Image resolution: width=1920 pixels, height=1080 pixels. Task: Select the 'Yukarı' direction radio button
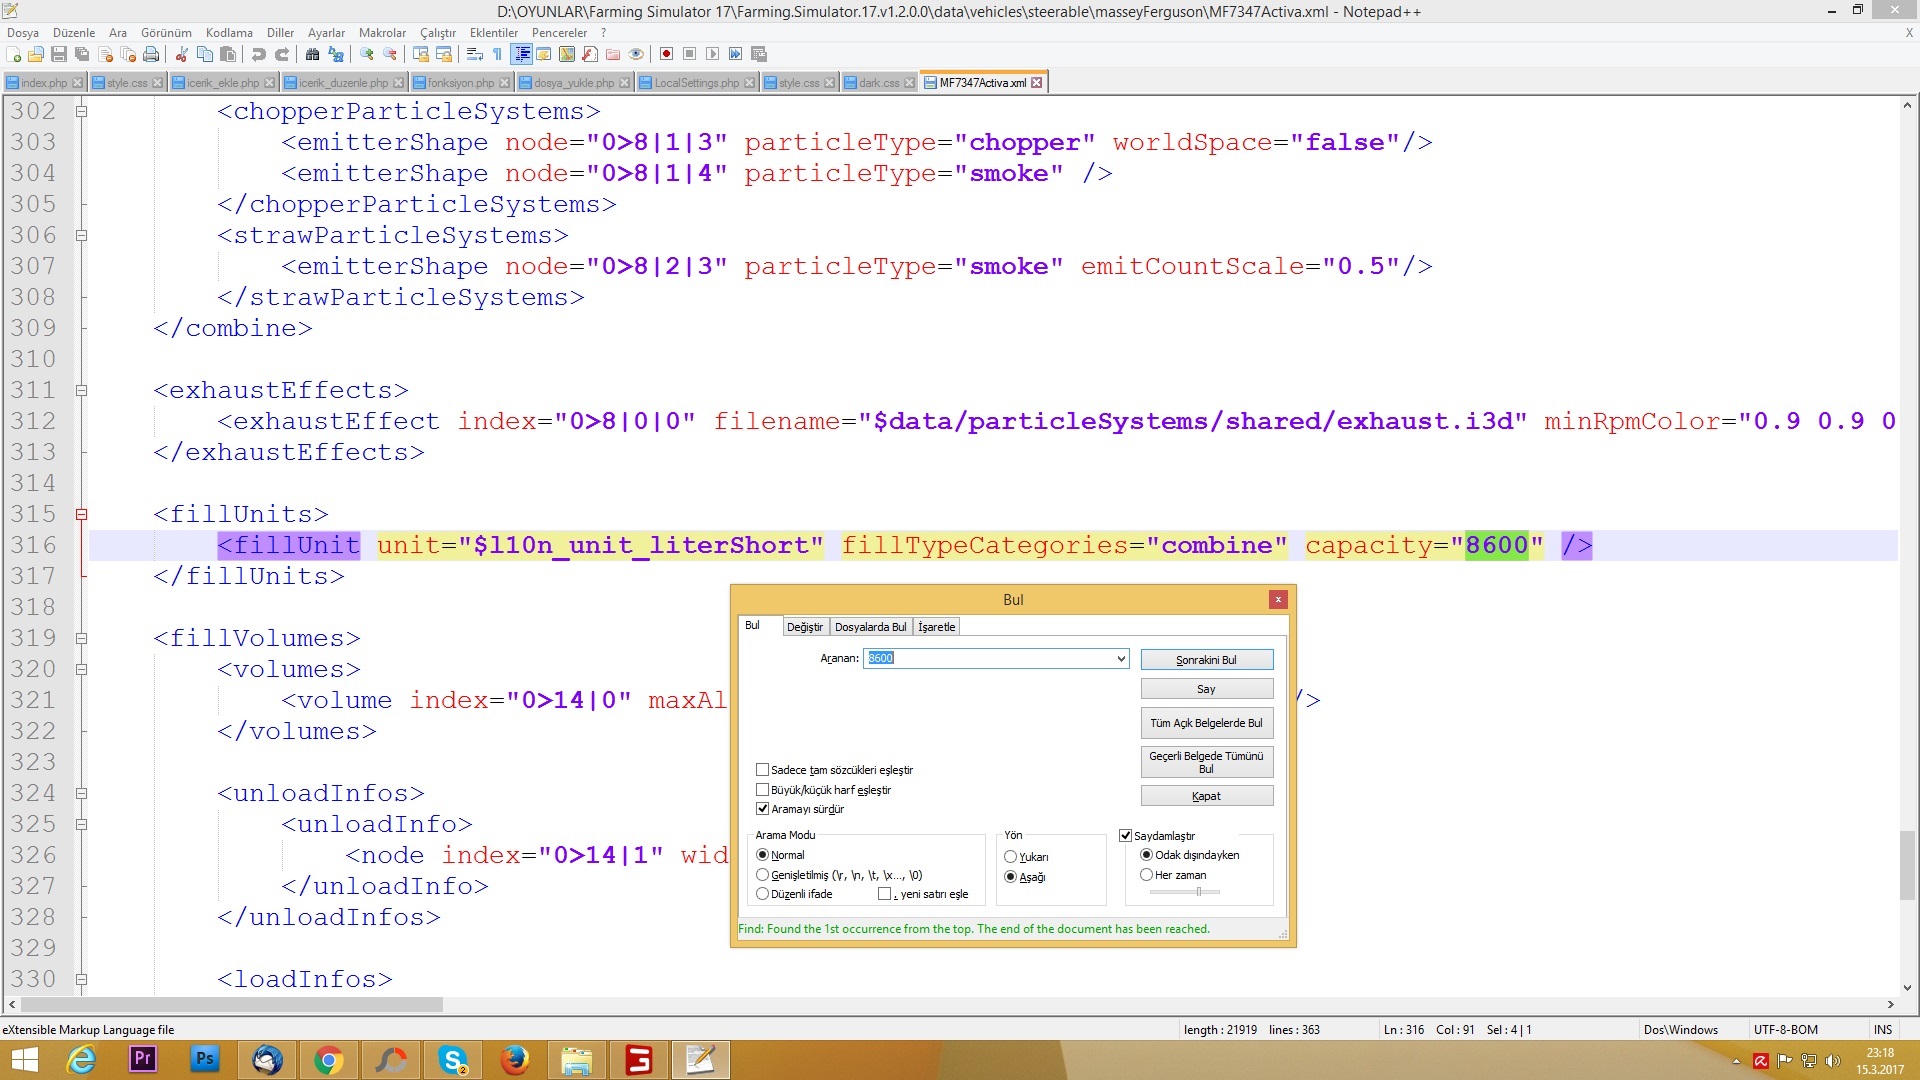coord(1011,857)
